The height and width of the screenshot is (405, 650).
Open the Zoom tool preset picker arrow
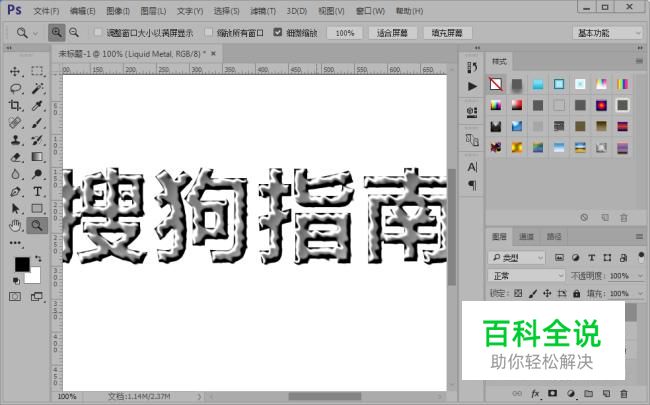(x=35, y=33)
